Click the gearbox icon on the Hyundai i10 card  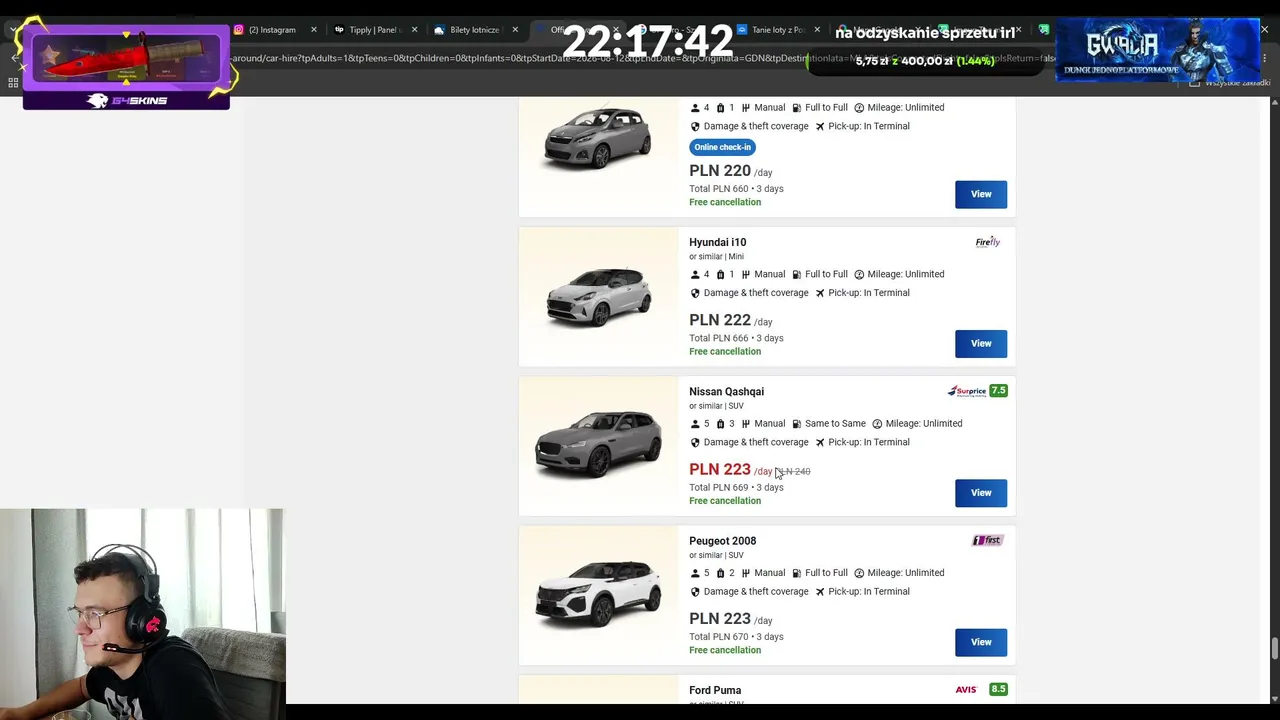(746, 274)
